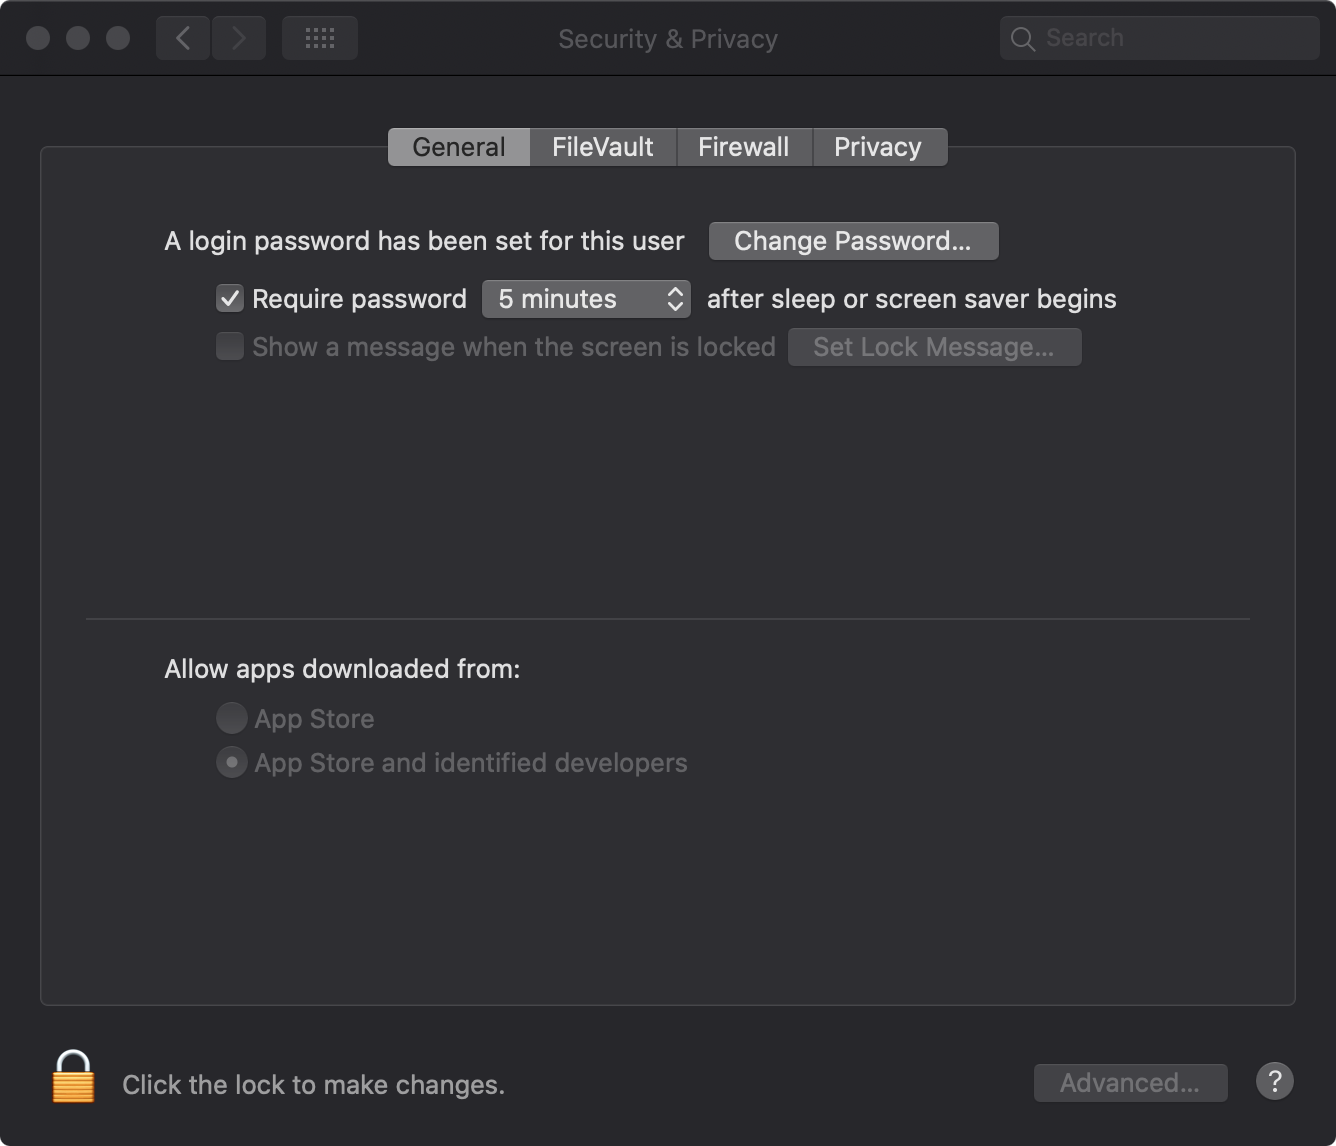Click the red close window button
This screenshot has height=1146, width=1336.
[38, 38]
